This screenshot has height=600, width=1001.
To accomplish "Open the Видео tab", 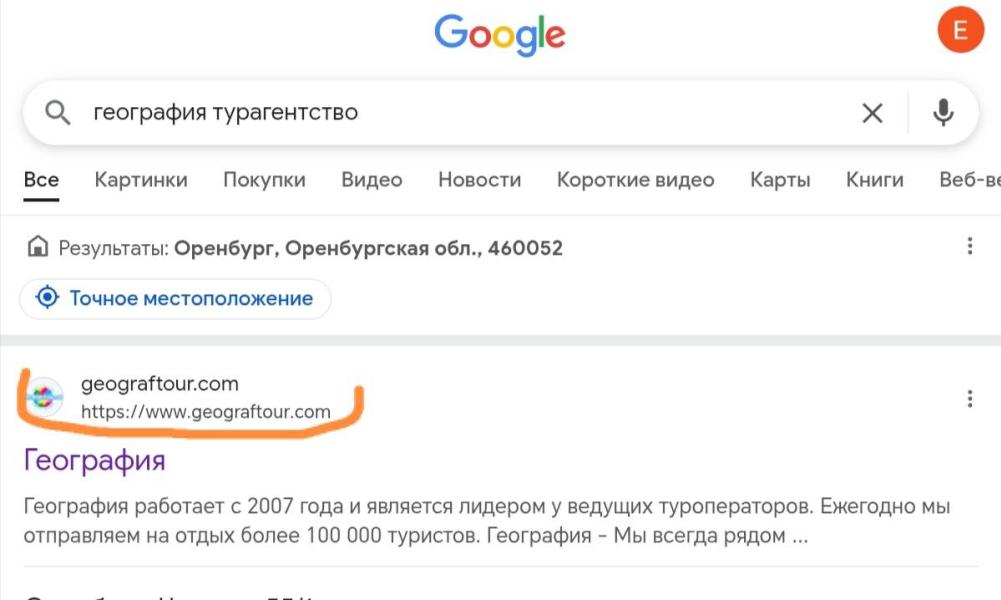I will point(372,180).
